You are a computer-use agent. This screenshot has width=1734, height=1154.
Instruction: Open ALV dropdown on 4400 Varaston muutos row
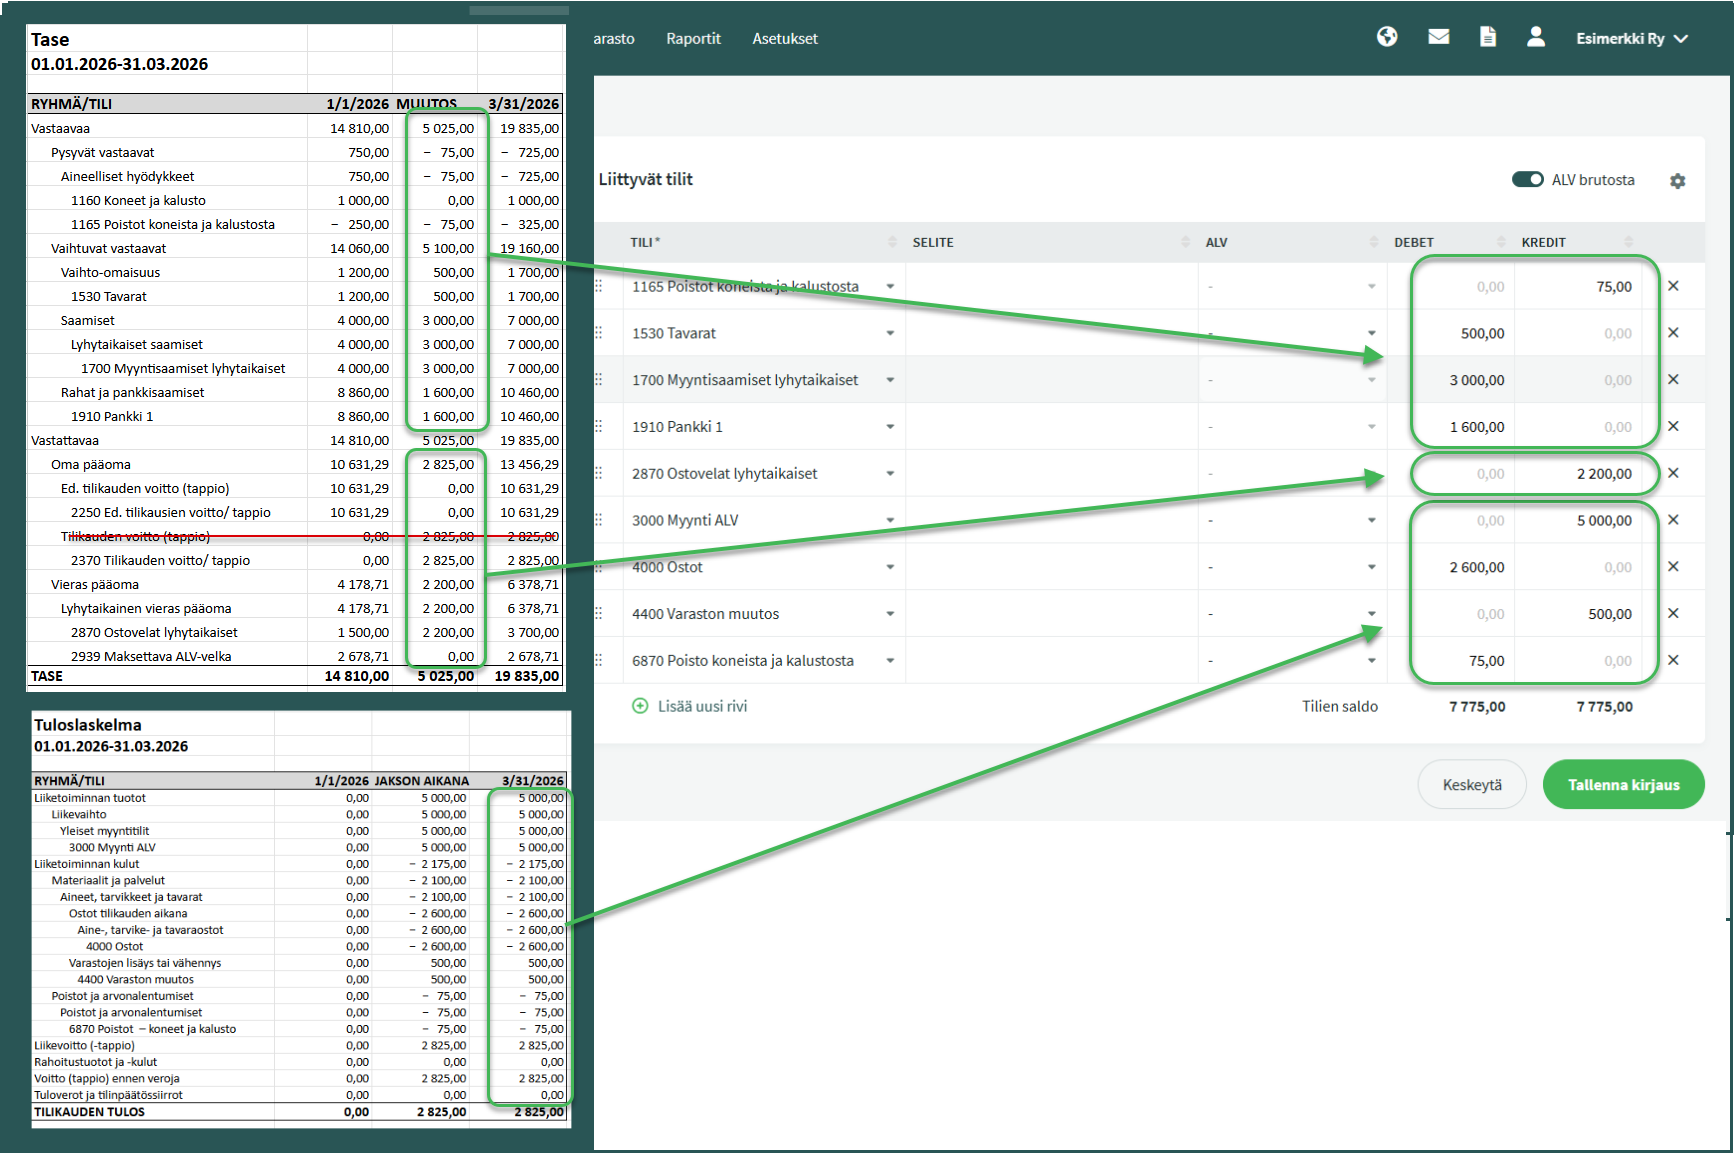[x=1371, y=614]
